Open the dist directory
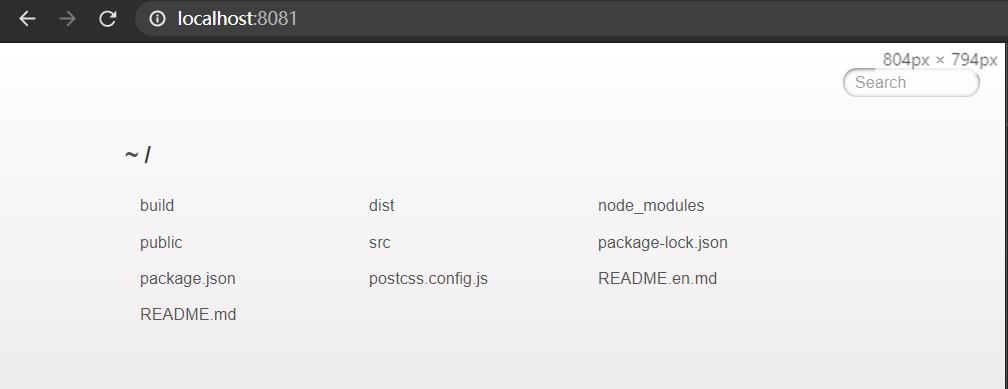 (x=382, y=206)
